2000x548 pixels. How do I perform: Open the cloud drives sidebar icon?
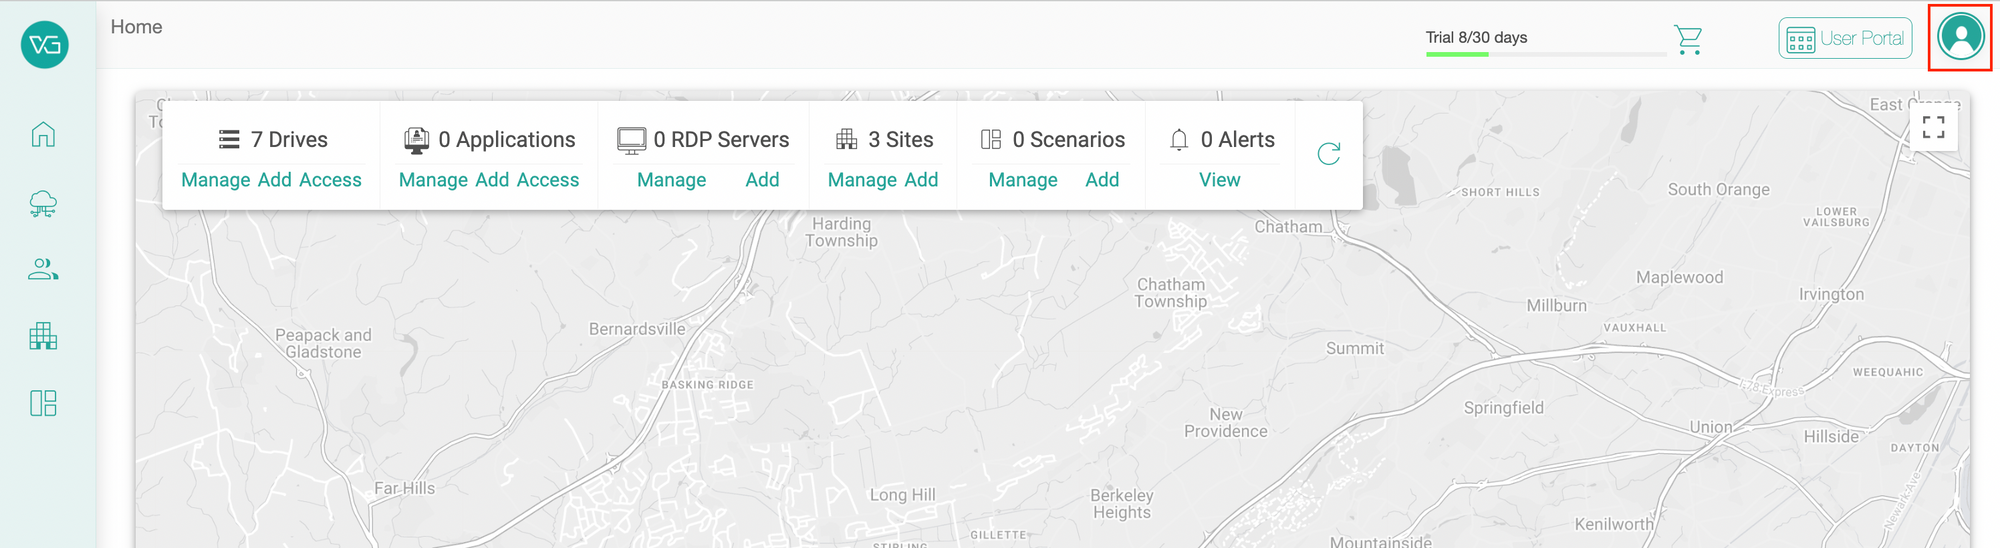click(x=43, y=204)
